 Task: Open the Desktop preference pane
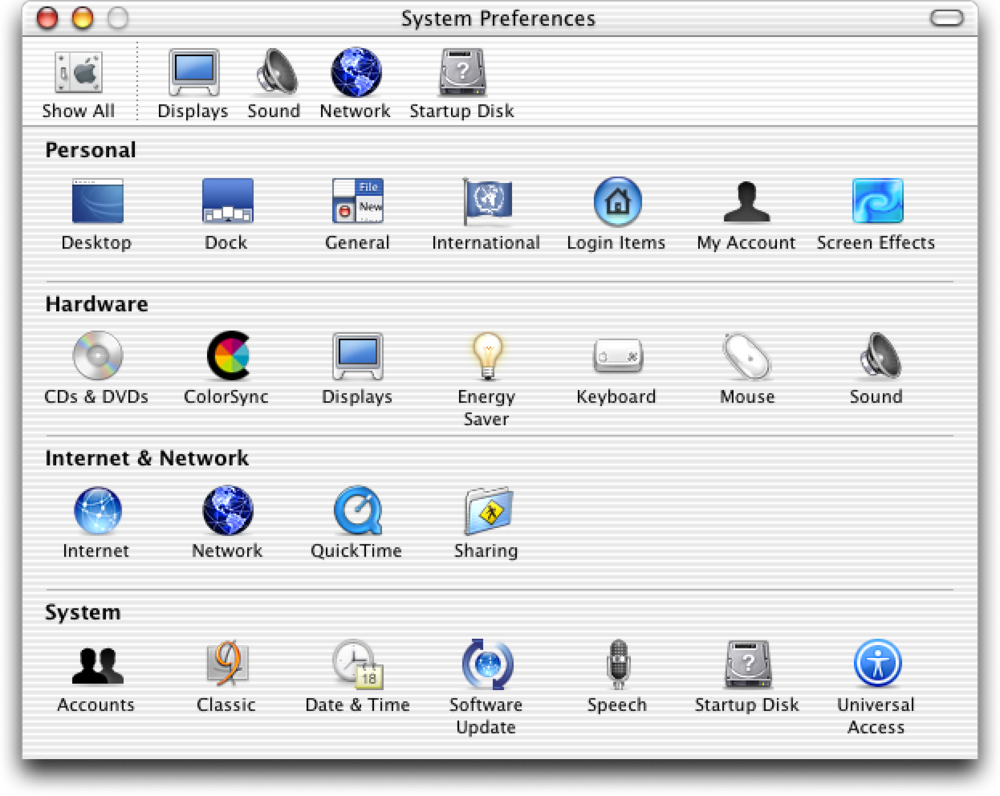click(x=97, y=201)
